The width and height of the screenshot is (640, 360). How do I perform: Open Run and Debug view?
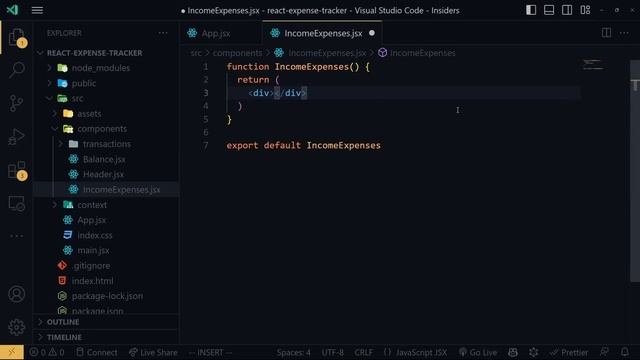click(x=16, y=137)
